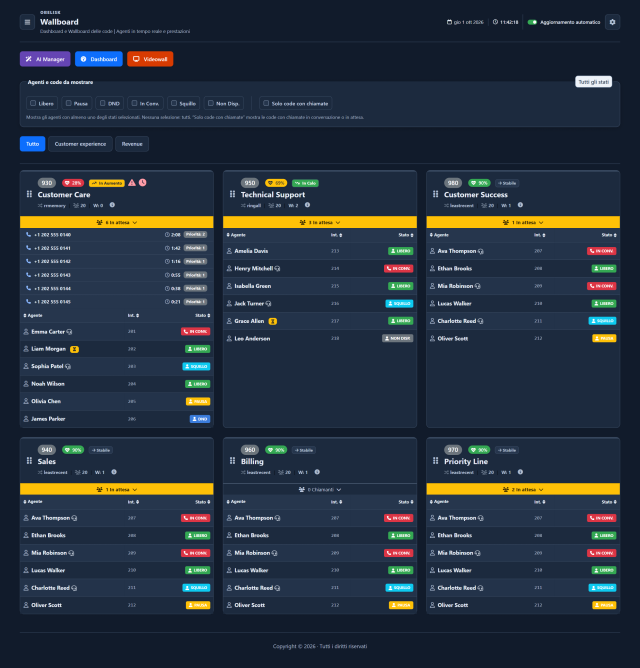
Task: Click the phone icon for +1 202 555 0143
Action: click(29, 275)
